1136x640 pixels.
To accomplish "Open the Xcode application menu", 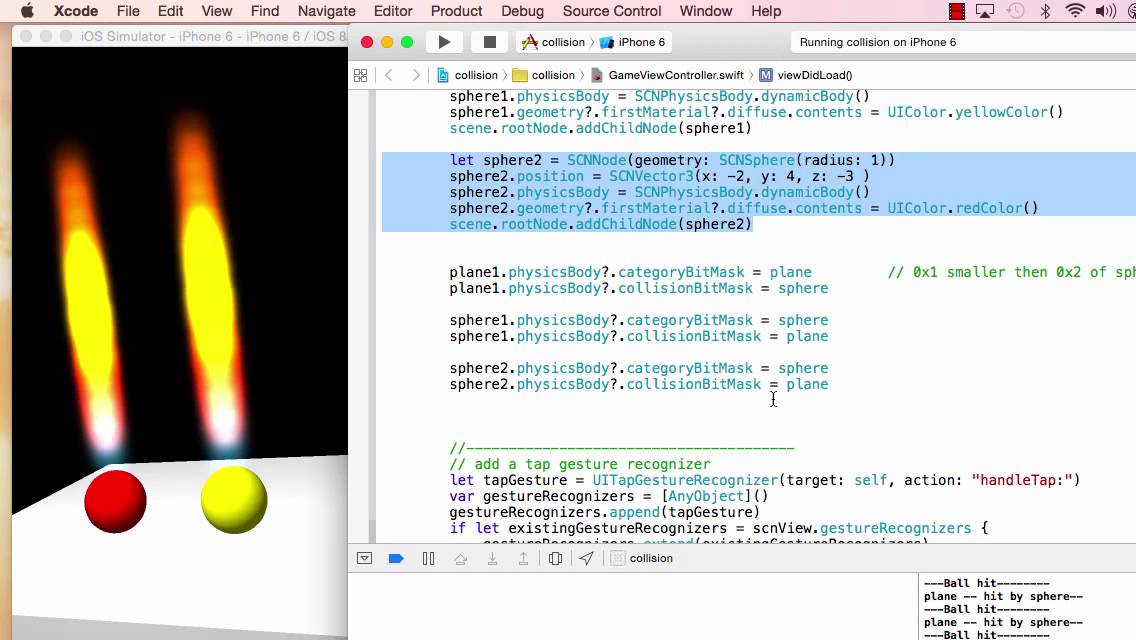I will [x=75, y=11].
